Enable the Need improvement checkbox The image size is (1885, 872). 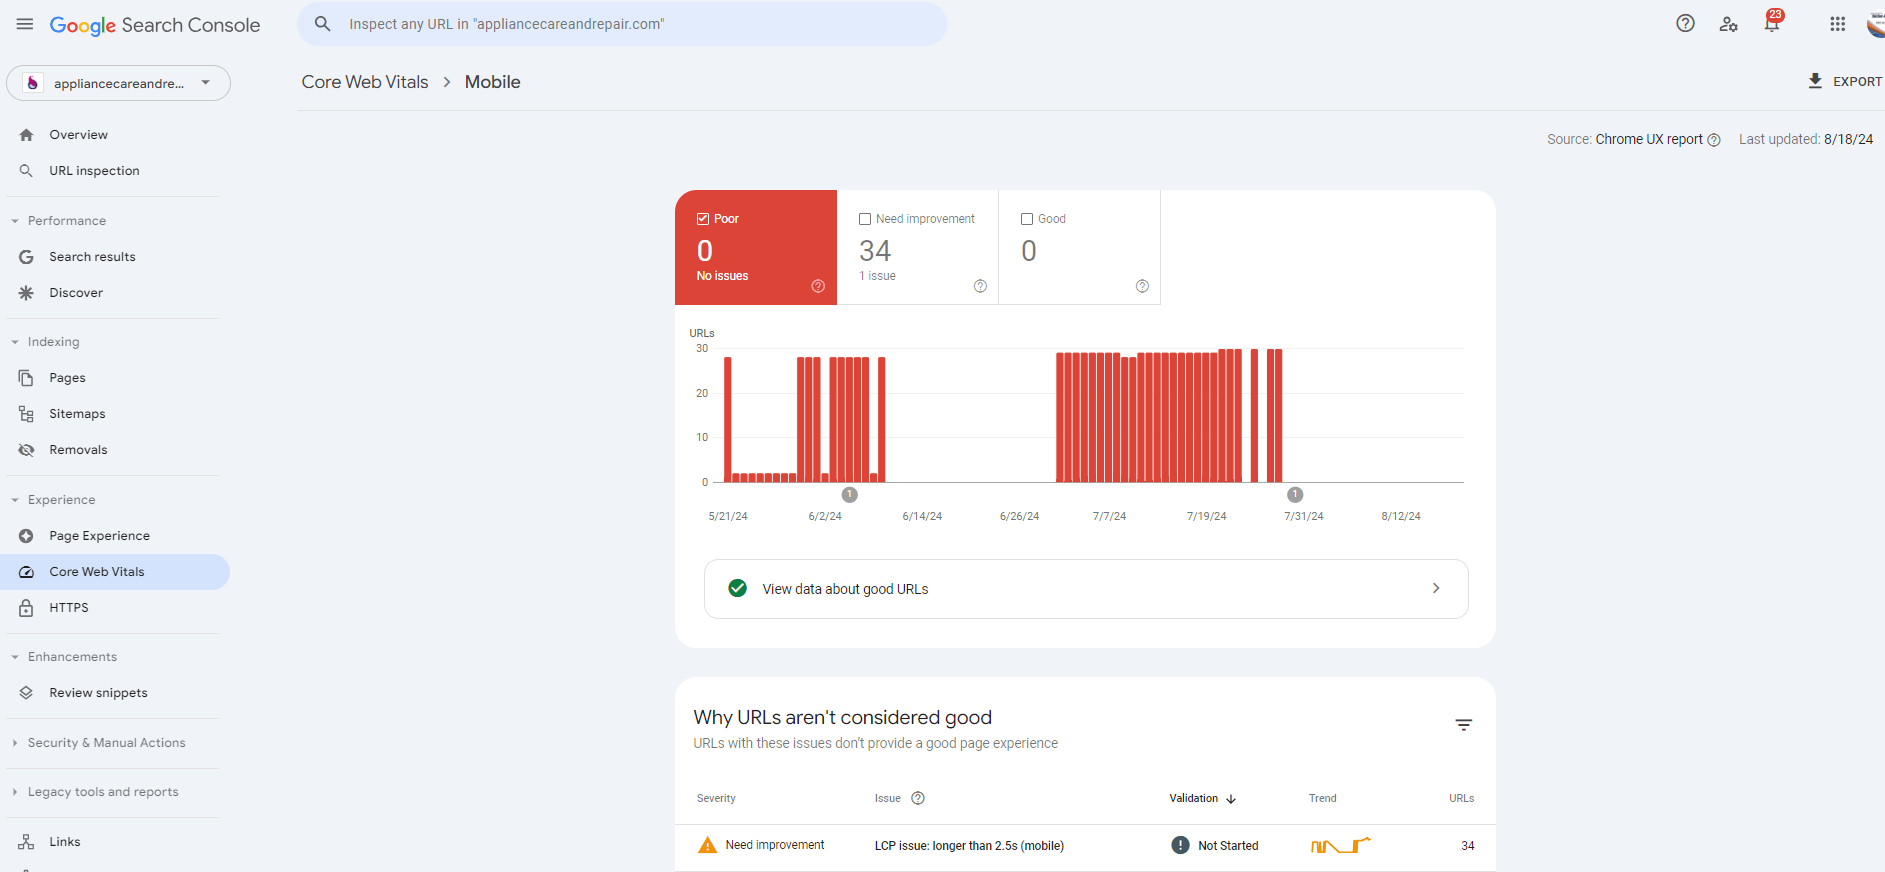(x=865, y=219)
